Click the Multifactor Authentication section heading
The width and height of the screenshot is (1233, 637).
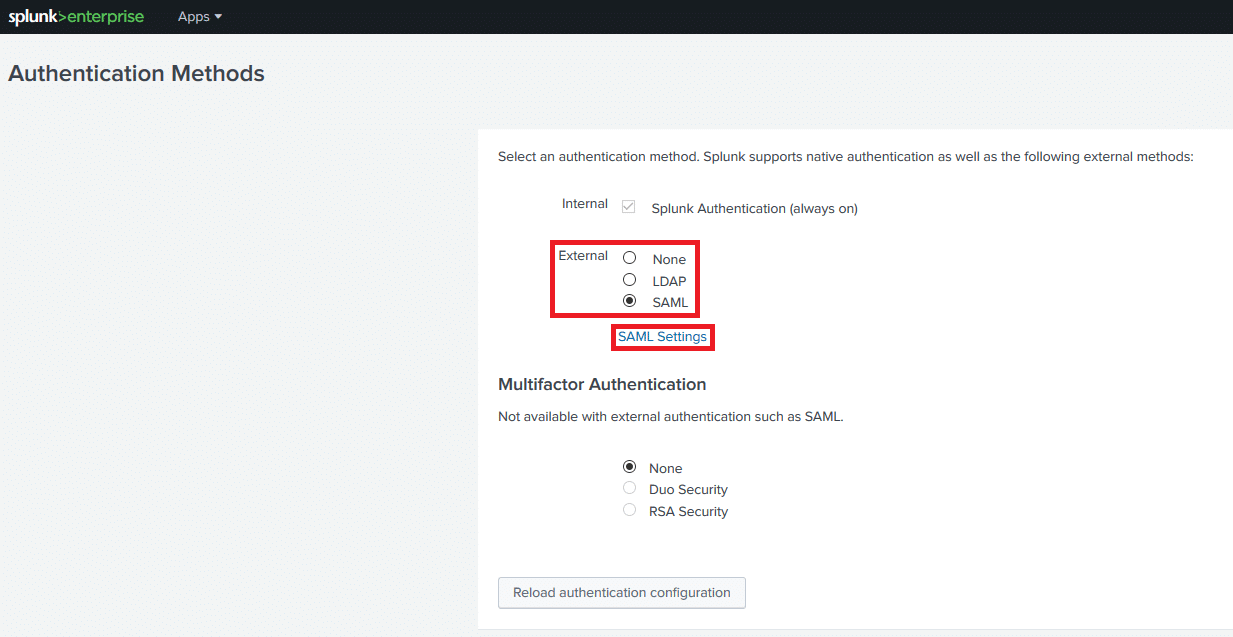pyautogui.click(x=602, y=384)
